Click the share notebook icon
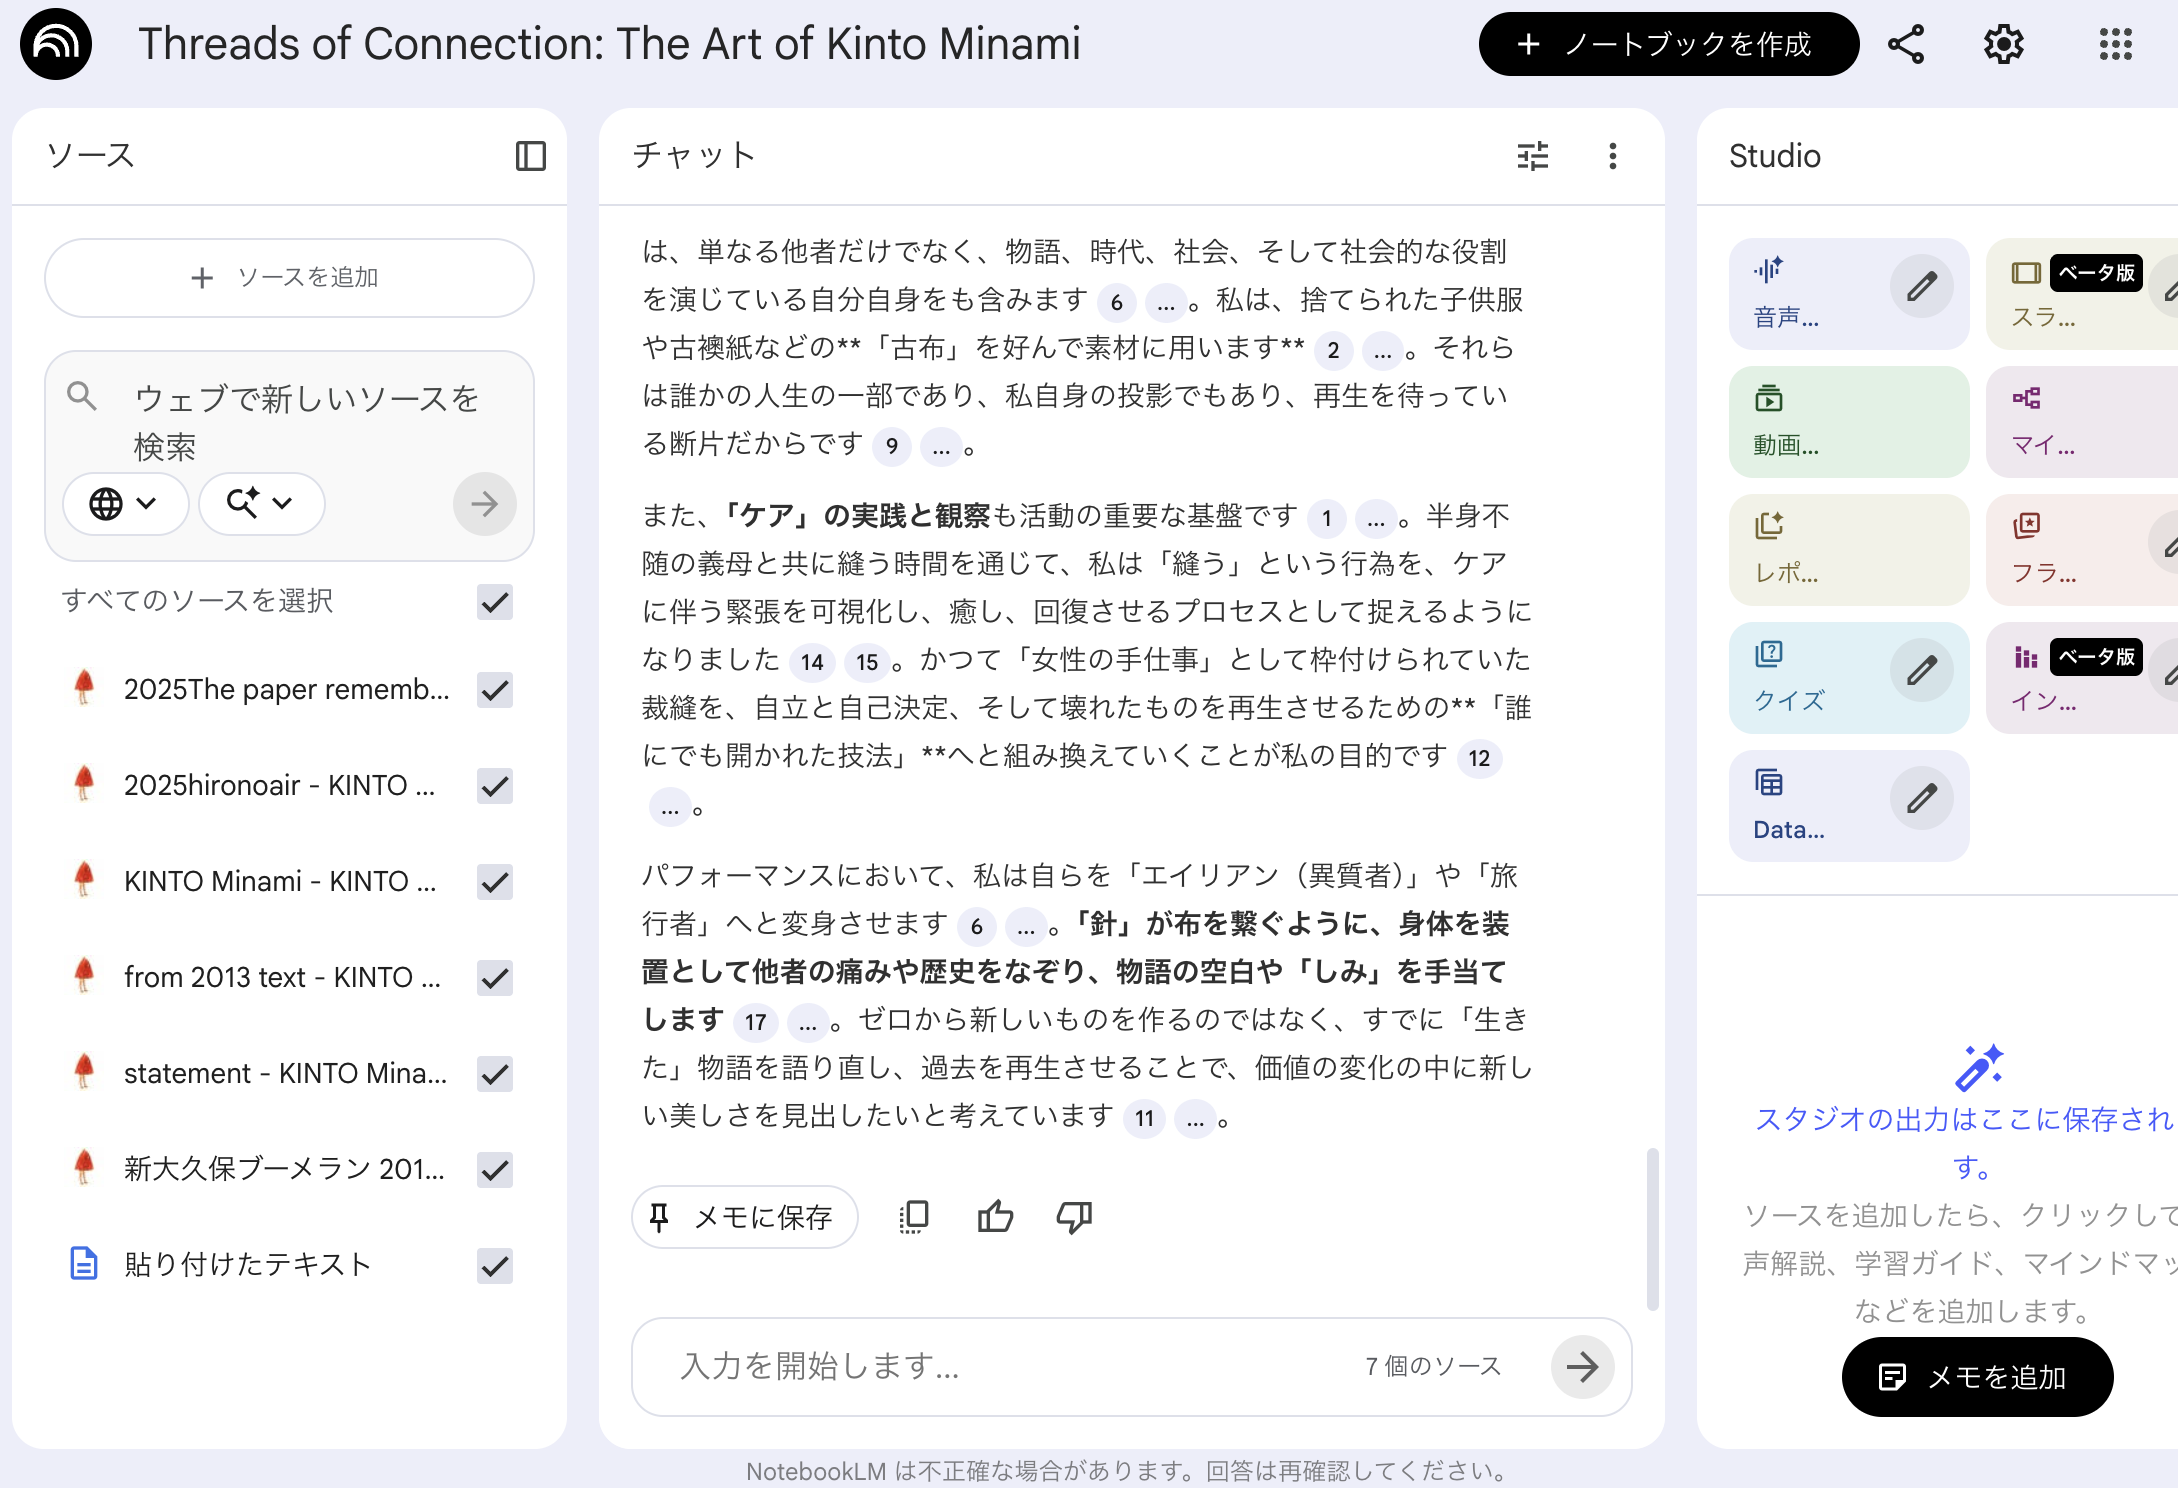 pyautogui.click(x=1906, y=44)
